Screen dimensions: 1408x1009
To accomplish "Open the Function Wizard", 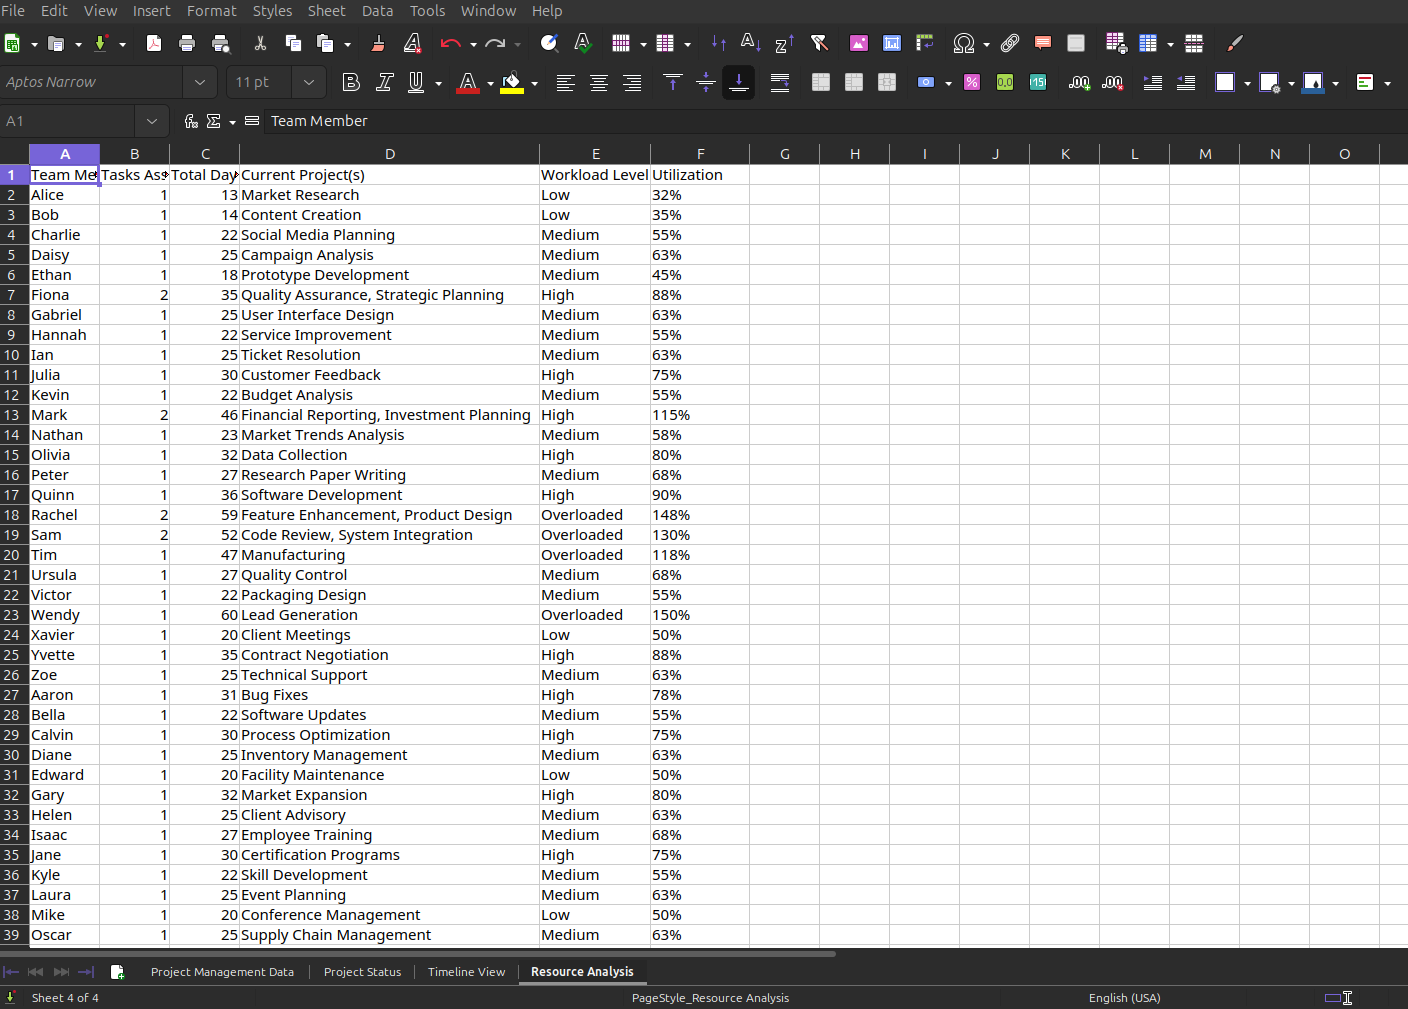I will tap(191, 121).
